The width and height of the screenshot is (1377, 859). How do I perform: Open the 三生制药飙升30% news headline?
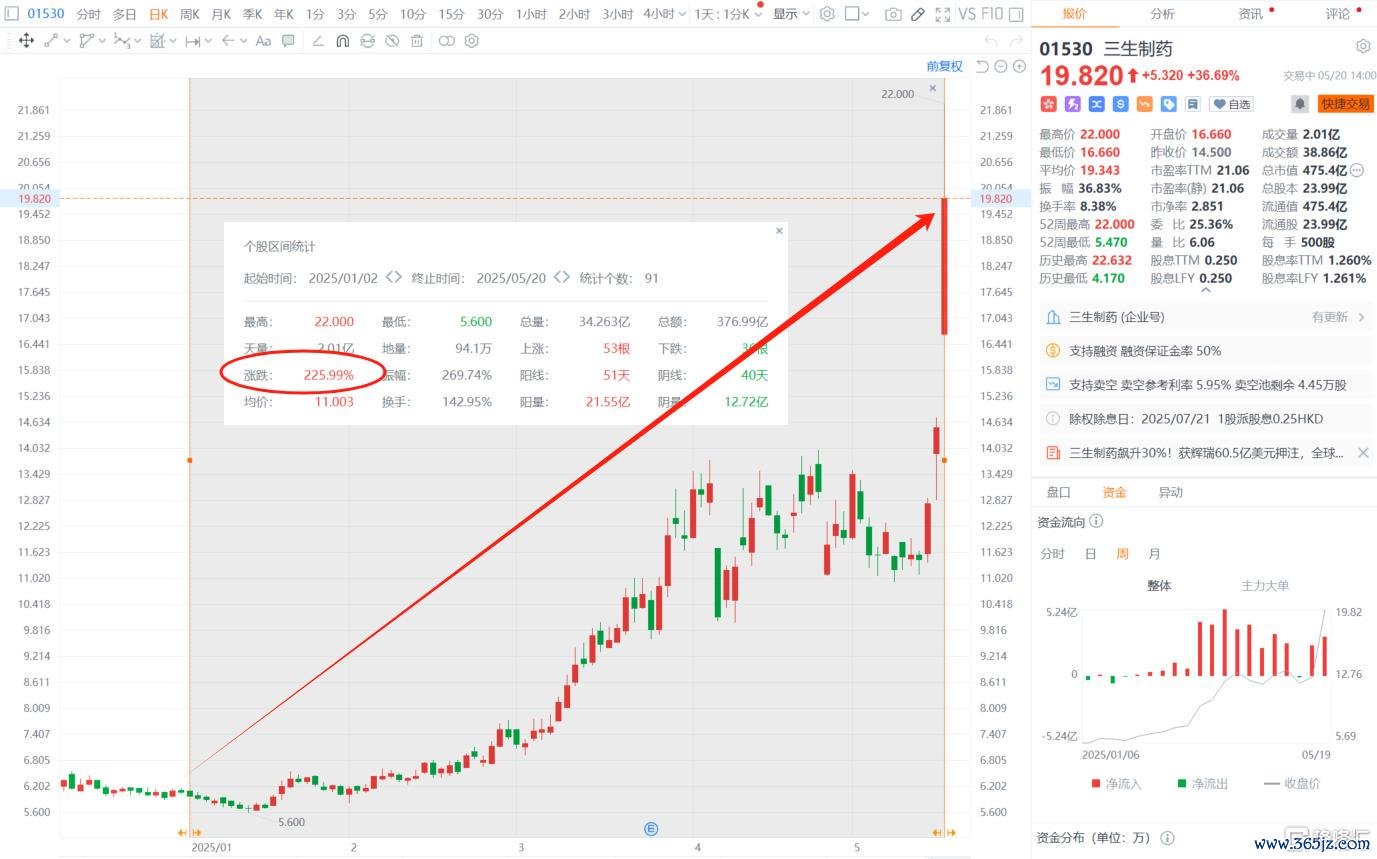(x=1206, y=453)
